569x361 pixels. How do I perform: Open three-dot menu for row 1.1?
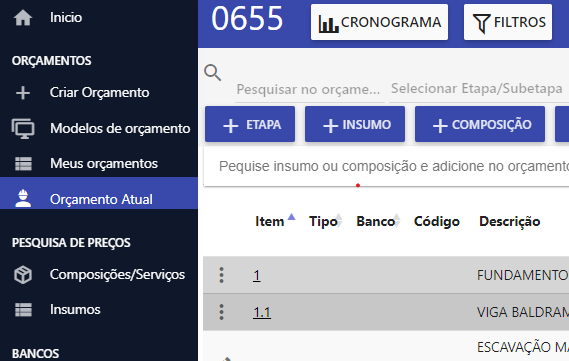[x=221, y=312]
